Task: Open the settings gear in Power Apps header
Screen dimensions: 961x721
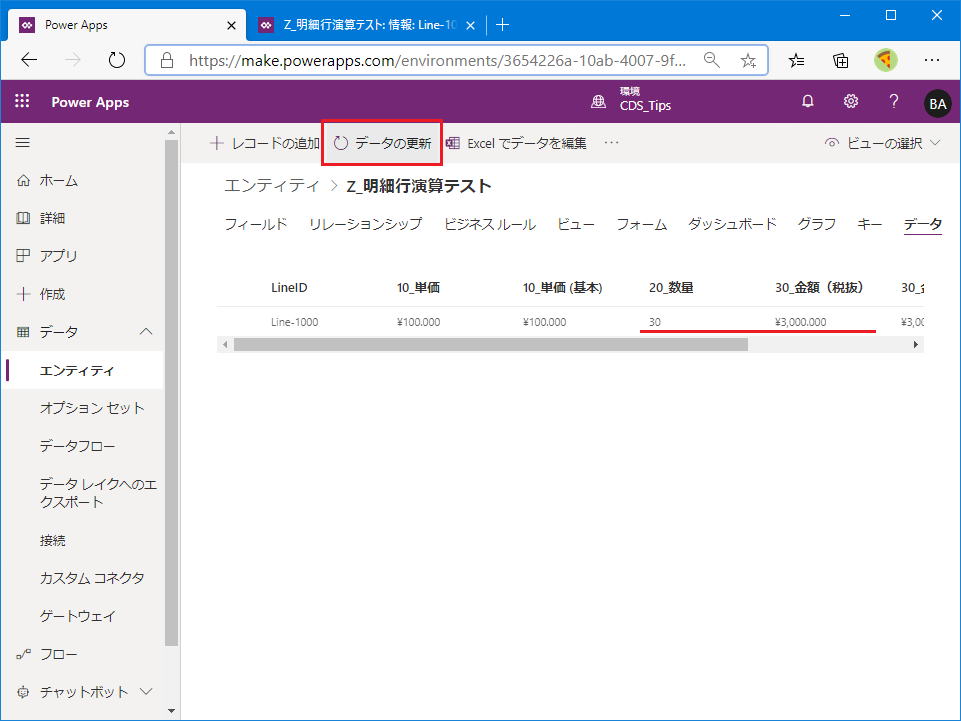Action: (851, 101)
